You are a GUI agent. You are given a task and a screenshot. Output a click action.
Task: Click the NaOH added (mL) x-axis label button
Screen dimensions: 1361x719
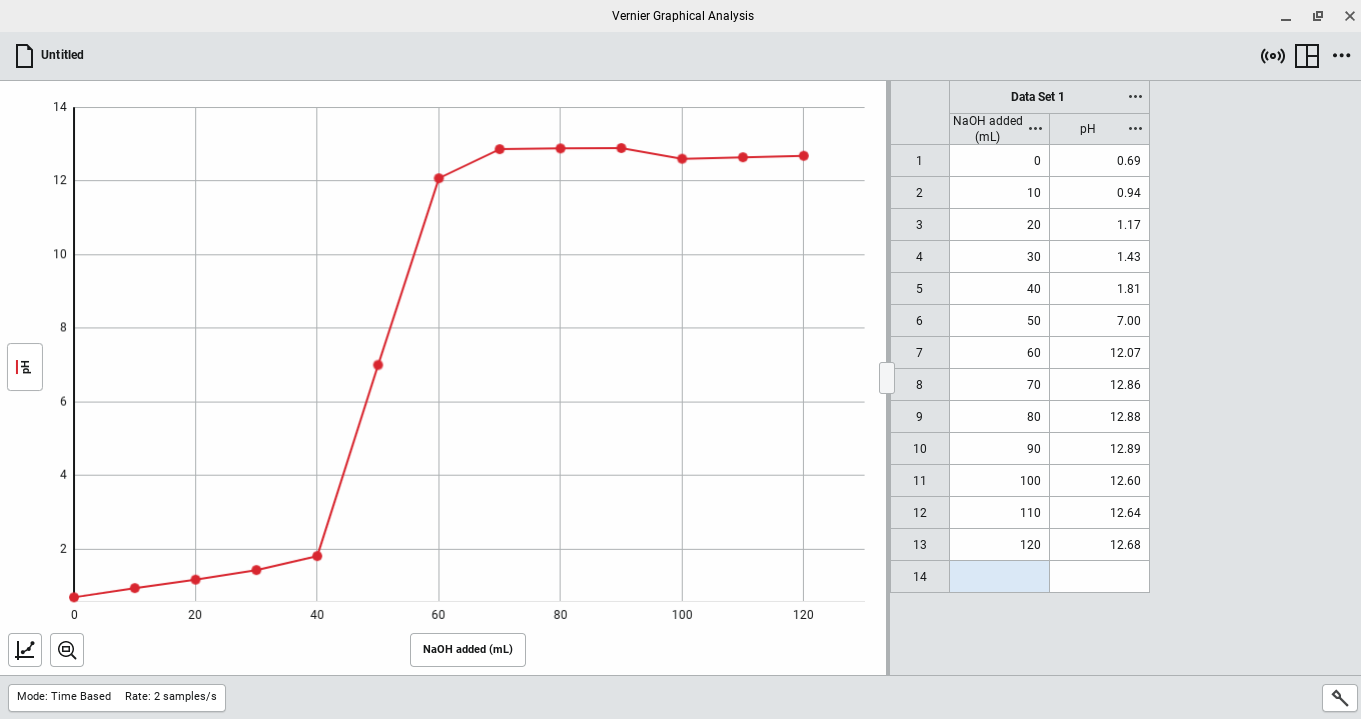(467, 649)
